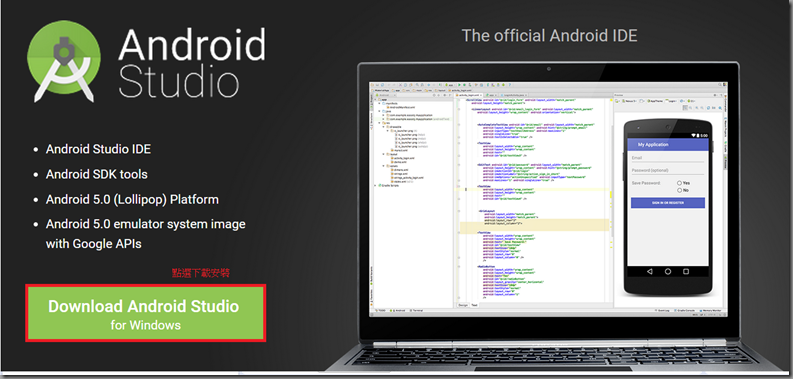This screenshot has height=379, width=793.
Task: Click the 'My Application' title bar in phone preview
Action: click(668, 145)
